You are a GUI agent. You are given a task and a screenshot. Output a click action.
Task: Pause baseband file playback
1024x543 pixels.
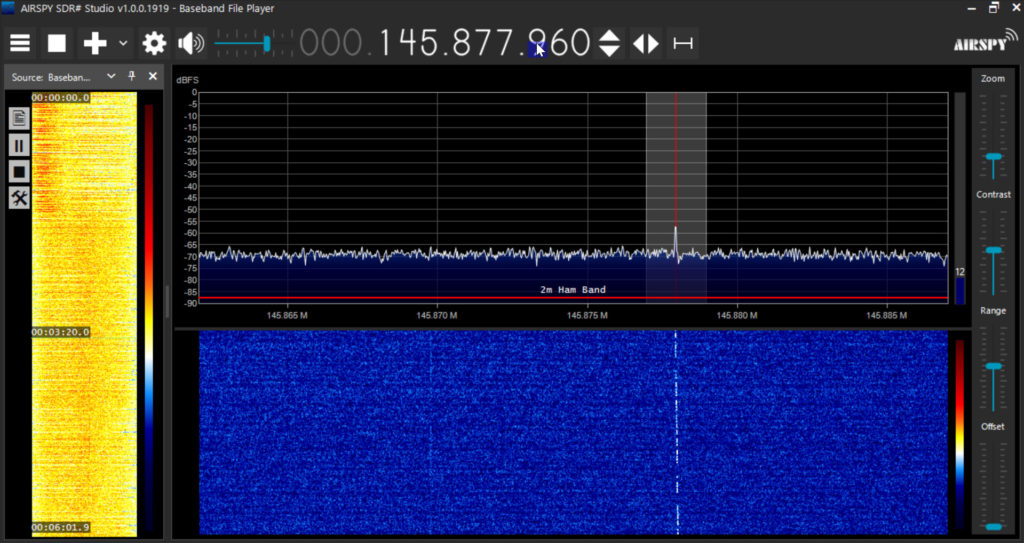[19, 145]
